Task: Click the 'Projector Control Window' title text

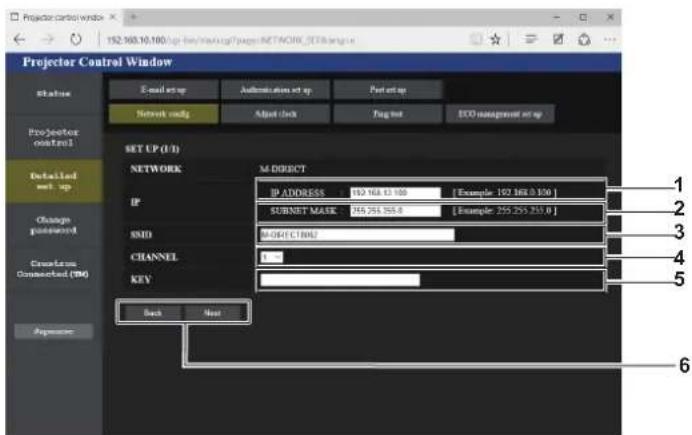Action: pos(98,62)
